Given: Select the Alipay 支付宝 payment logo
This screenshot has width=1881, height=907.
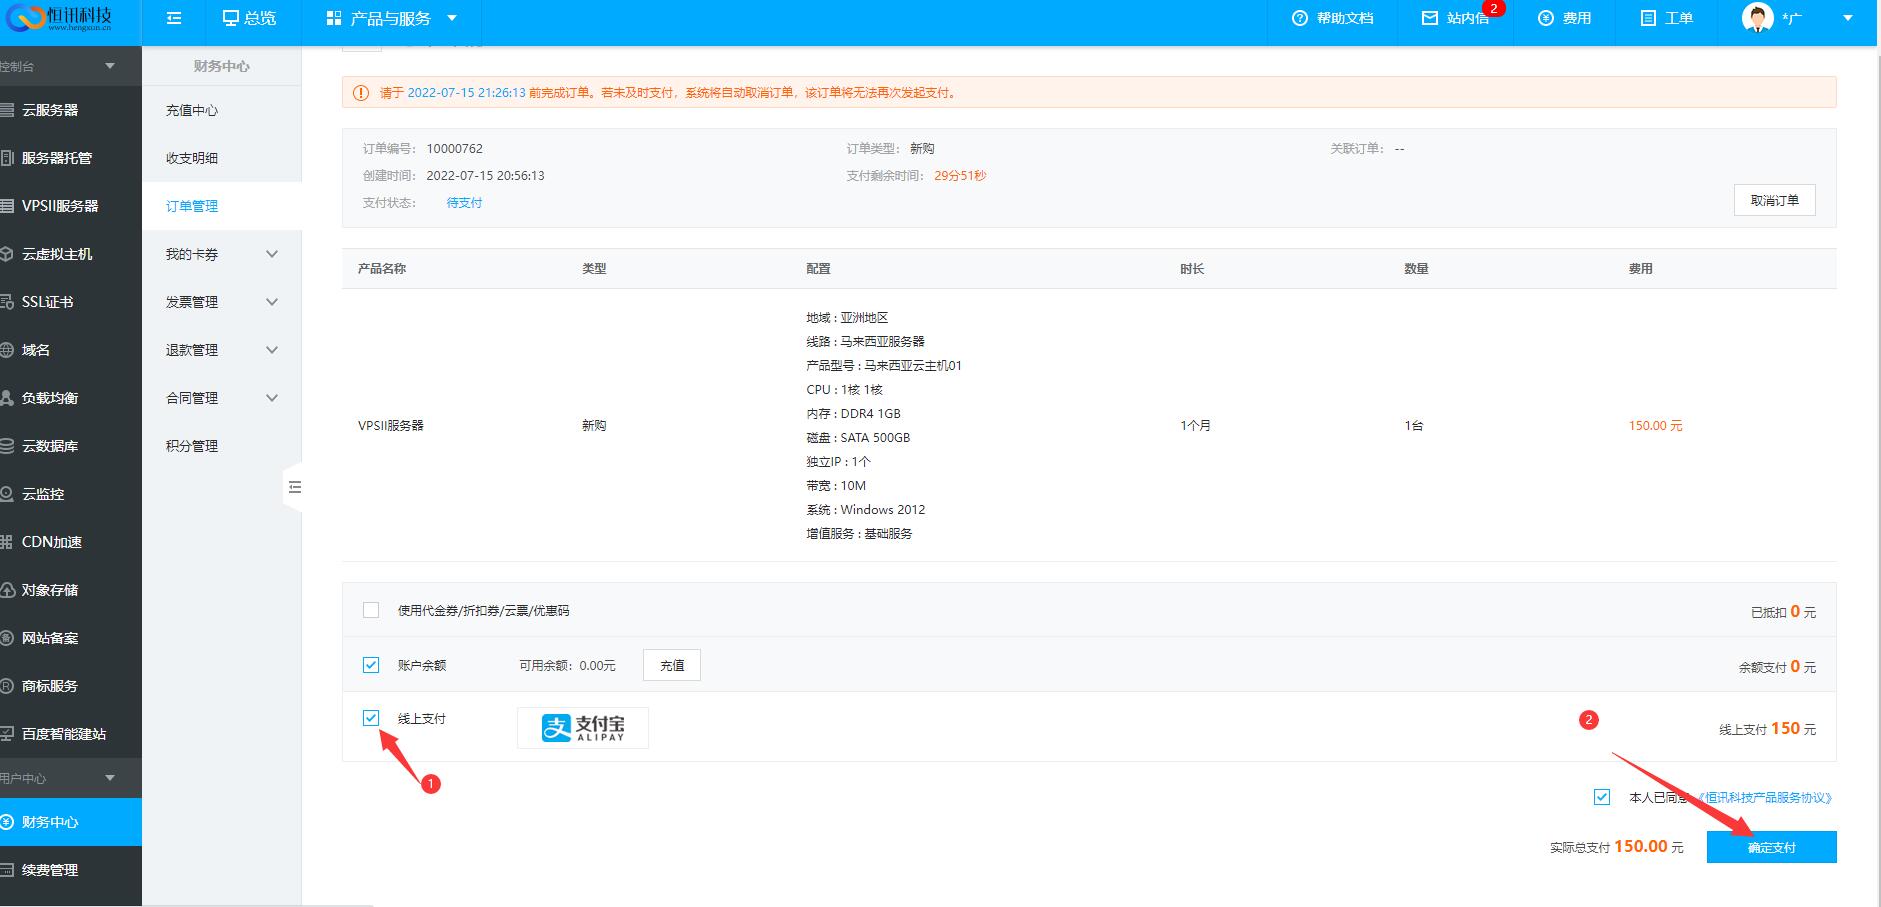Looking at the screenshot, I should (582, 728).
